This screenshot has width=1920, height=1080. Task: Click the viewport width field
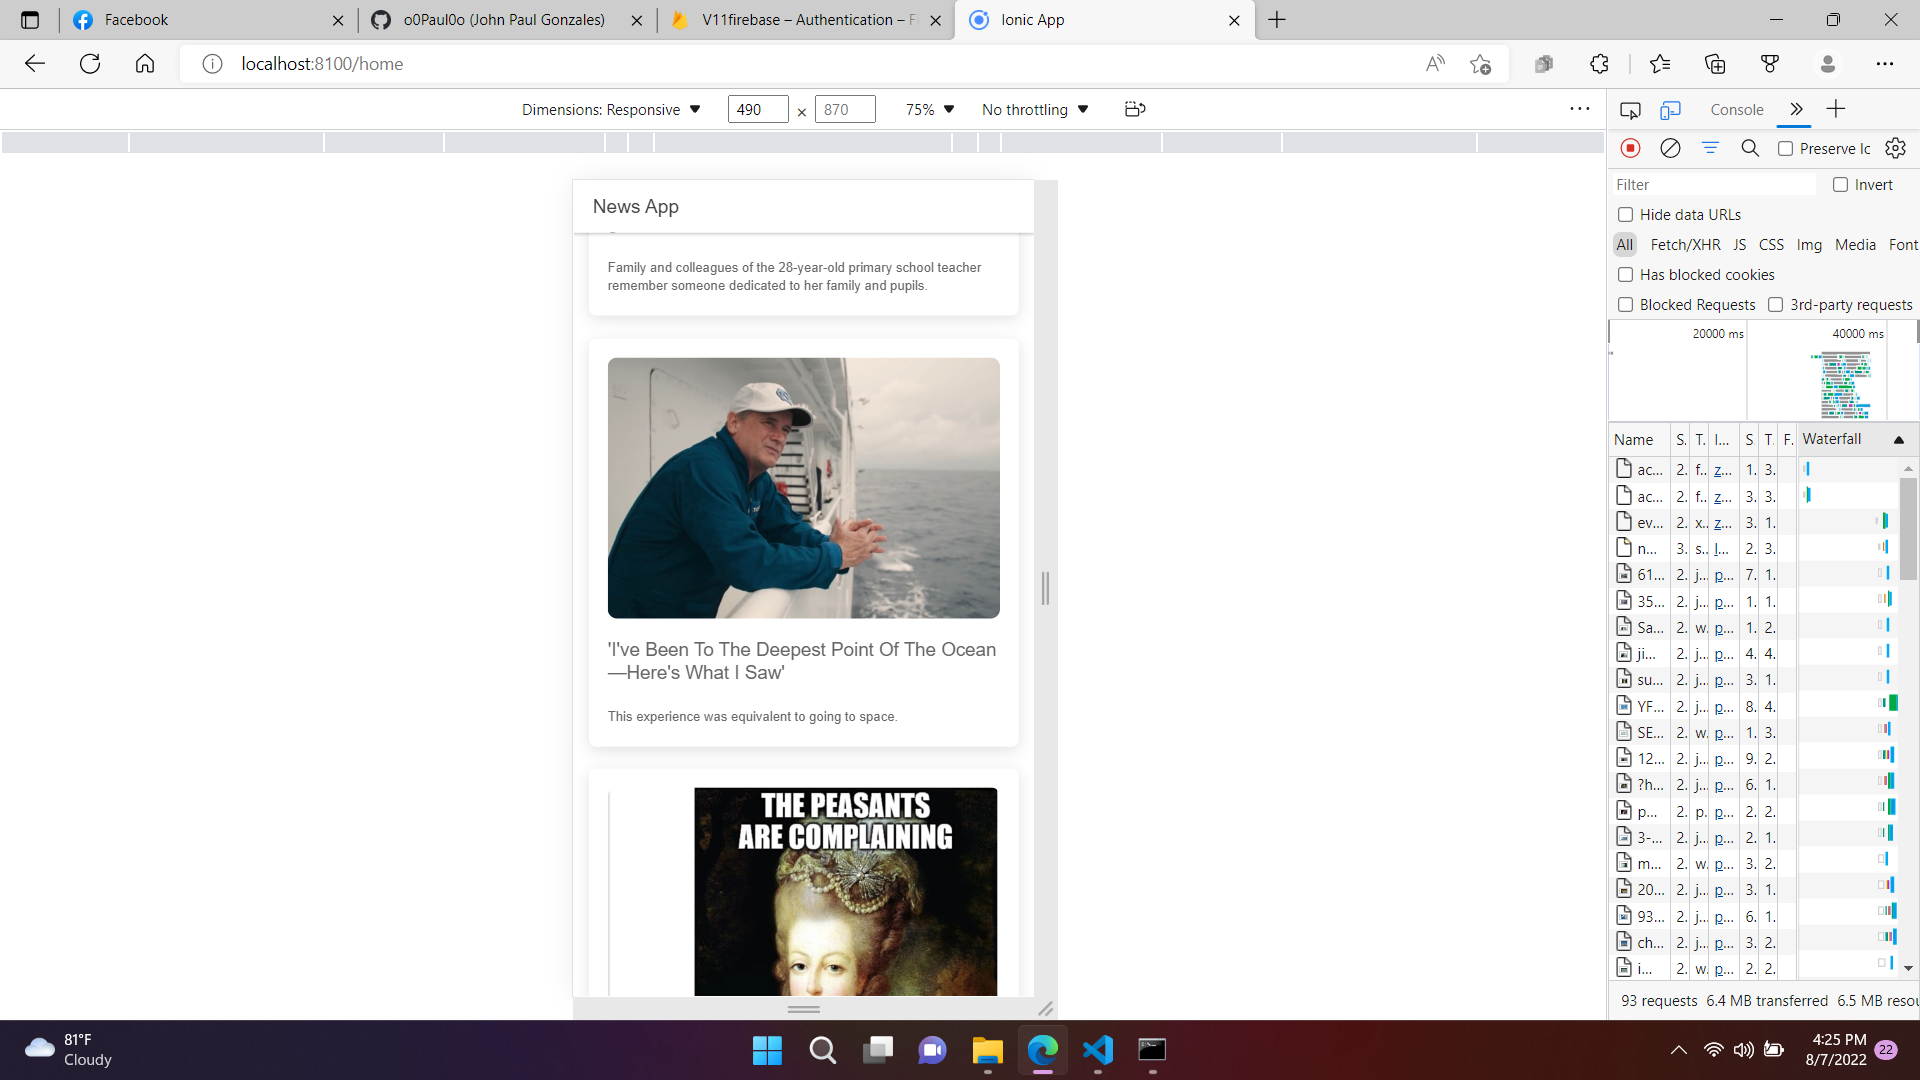(757, 110)
